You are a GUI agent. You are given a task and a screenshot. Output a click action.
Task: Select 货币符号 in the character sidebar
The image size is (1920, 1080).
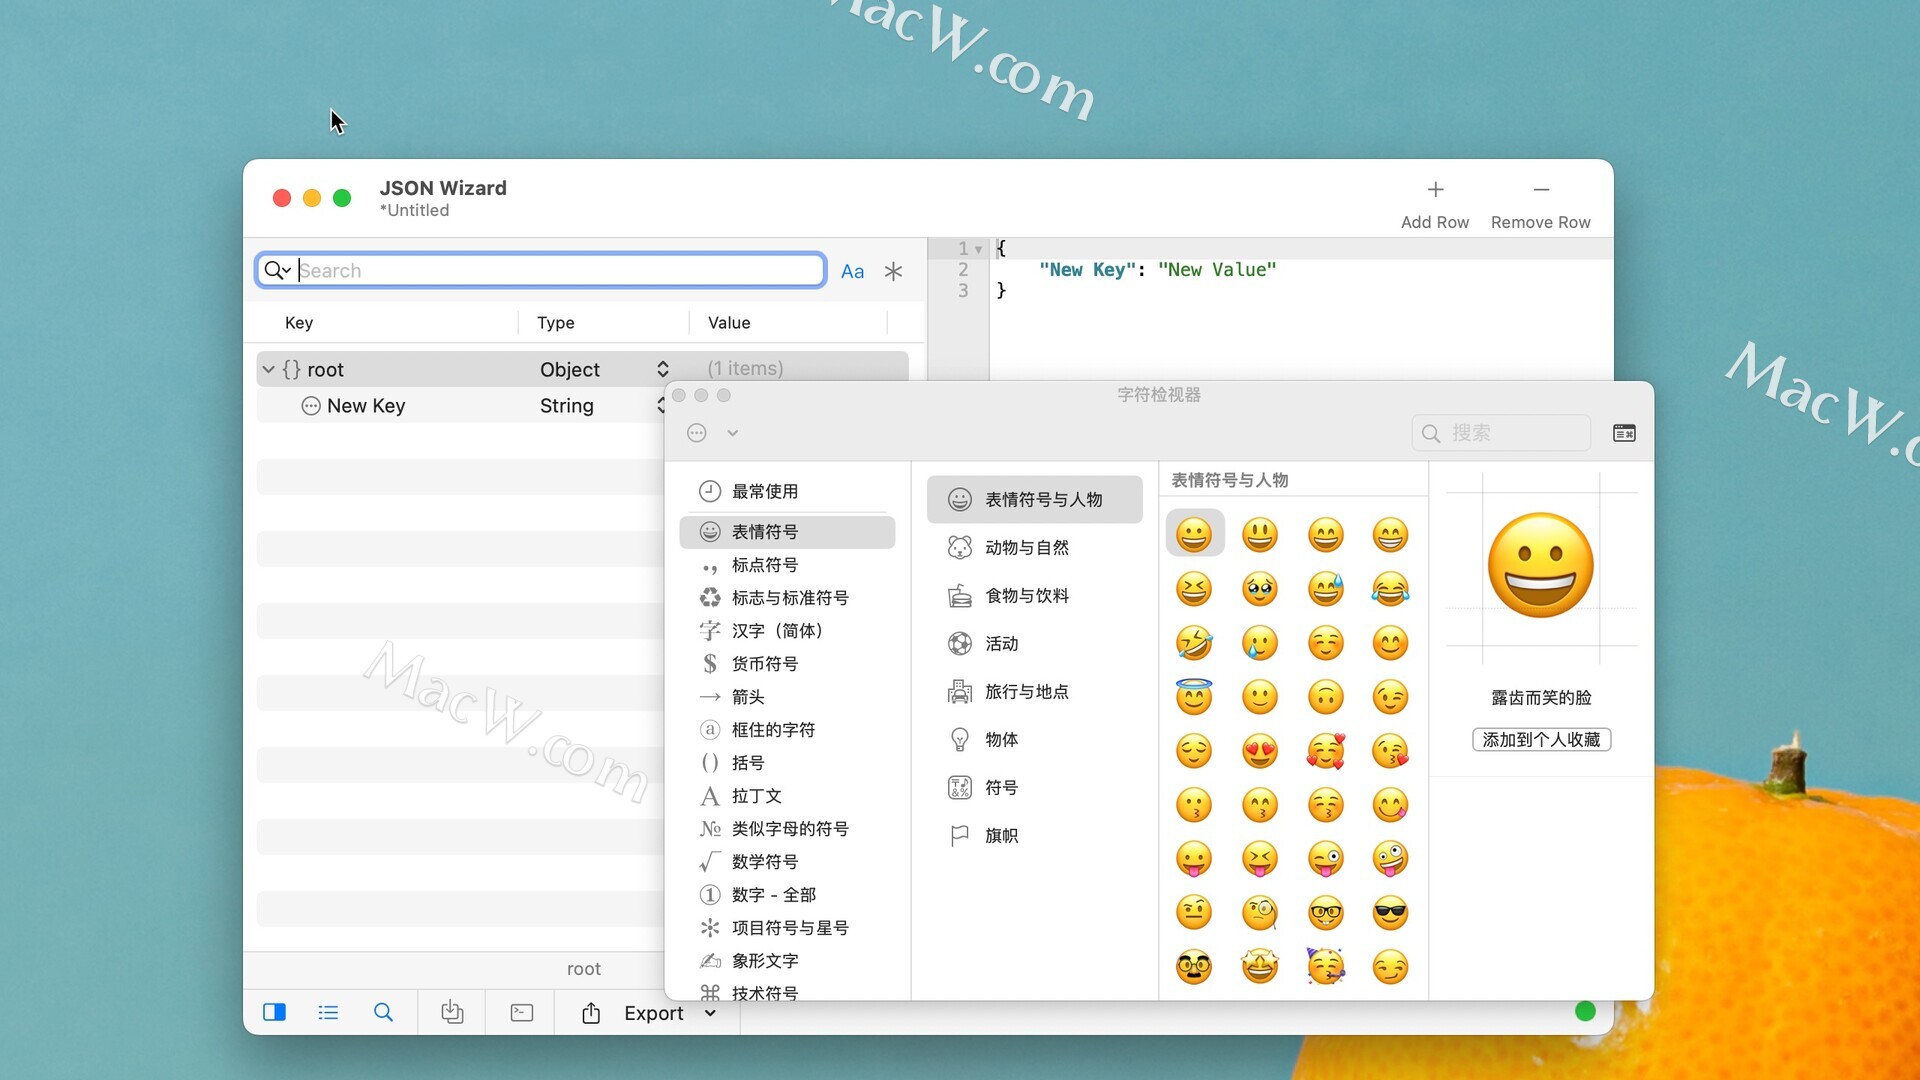(x=764, y=664)
